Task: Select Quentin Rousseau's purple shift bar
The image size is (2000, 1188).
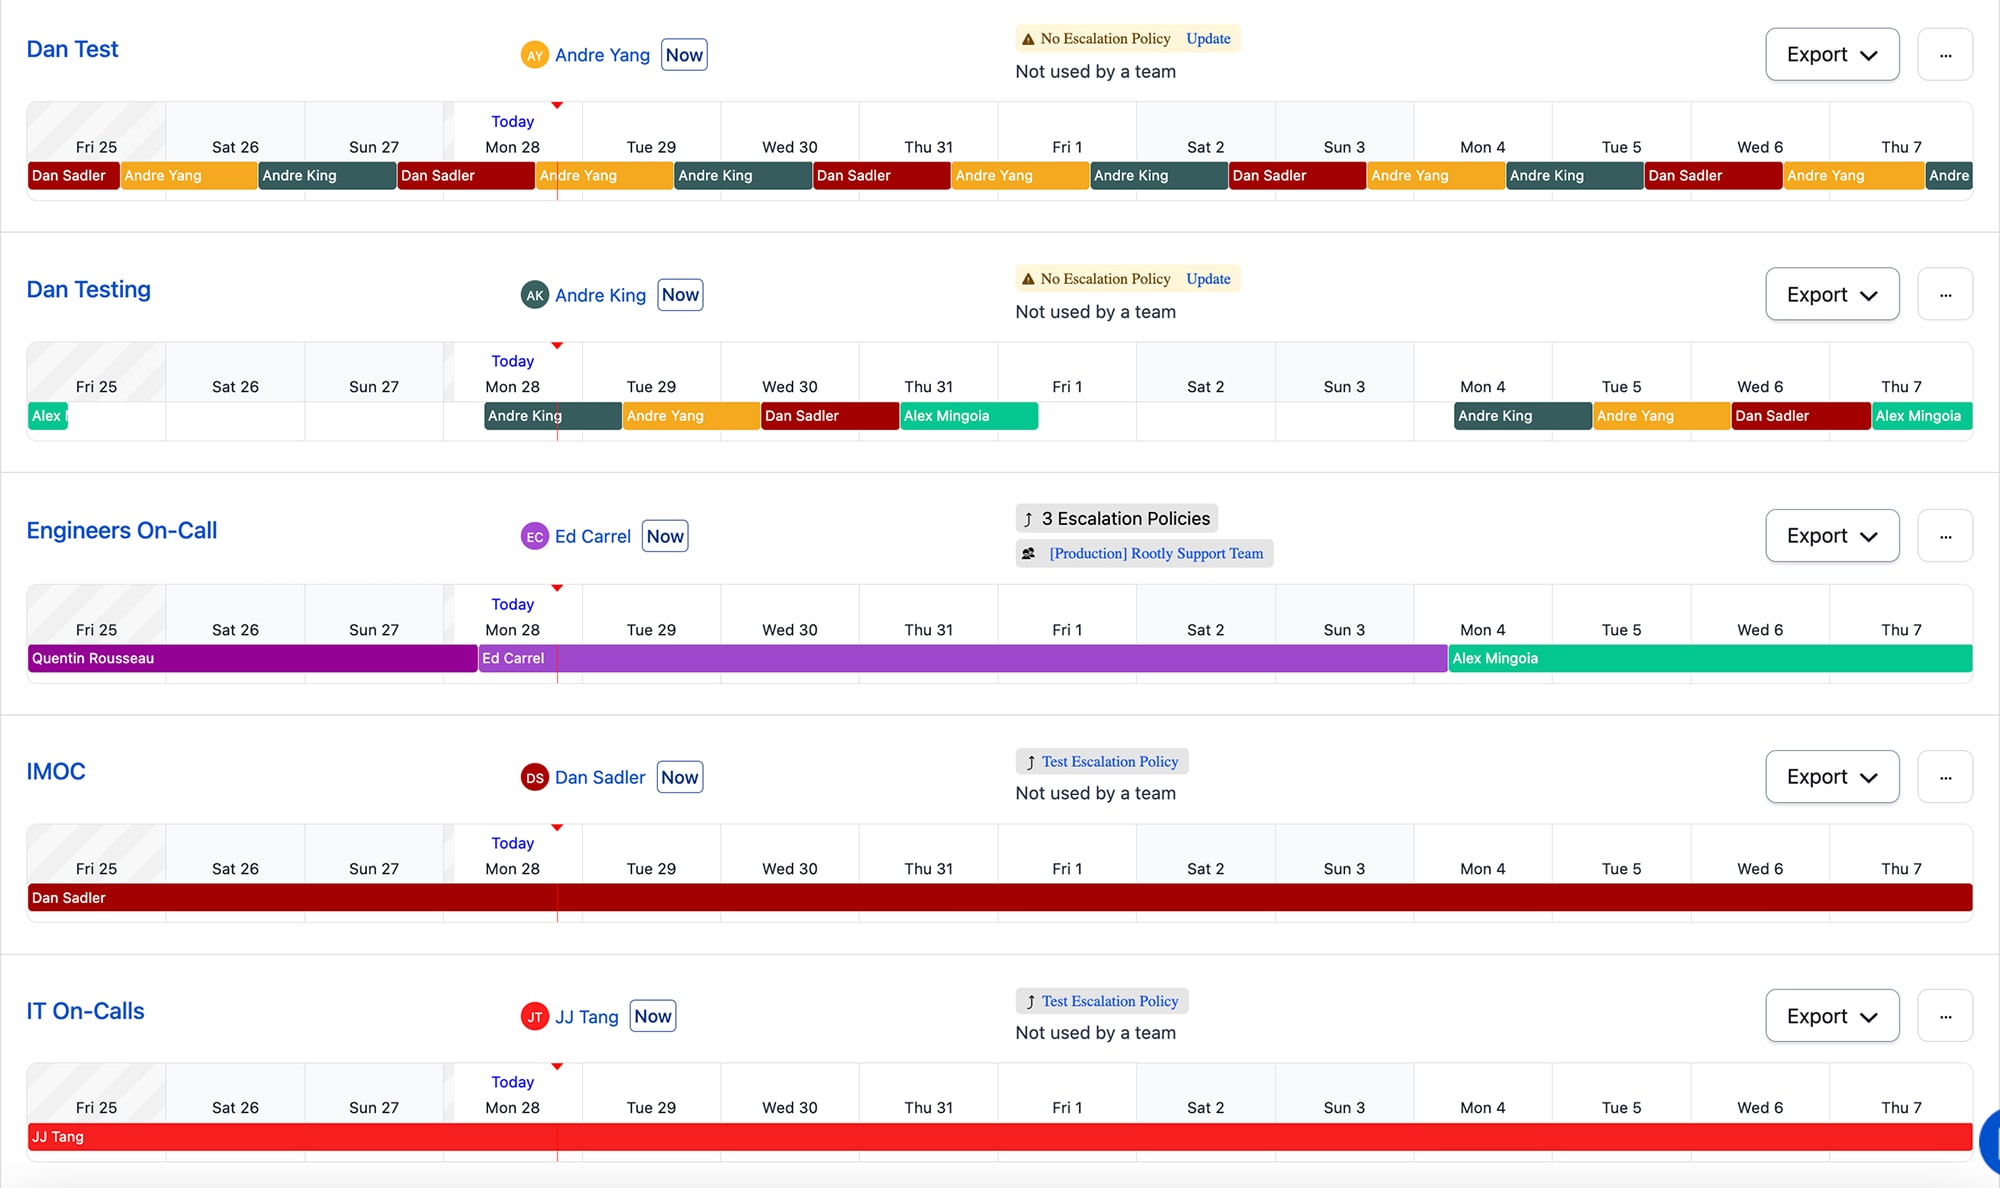Action: click(252, 658)
